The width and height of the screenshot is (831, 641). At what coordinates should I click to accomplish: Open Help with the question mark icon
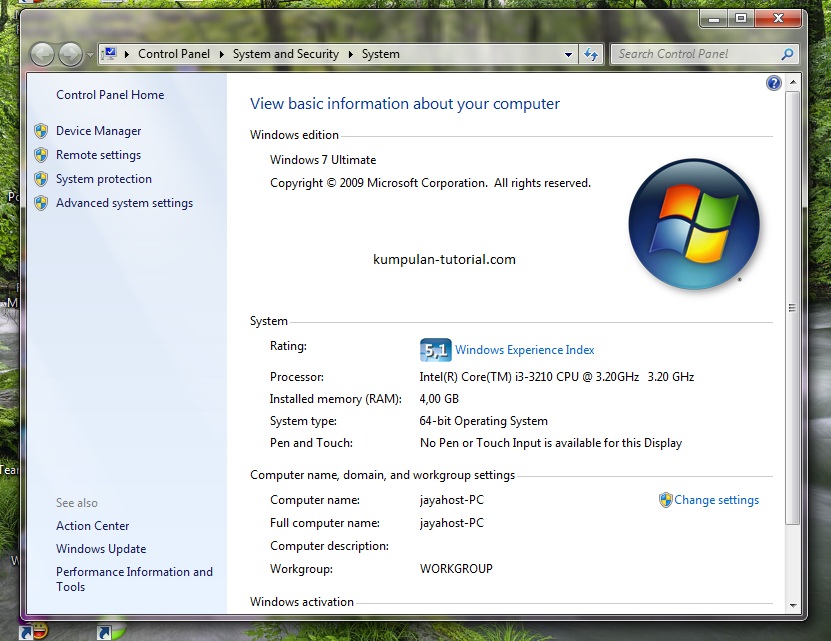(x=774, y=83)
